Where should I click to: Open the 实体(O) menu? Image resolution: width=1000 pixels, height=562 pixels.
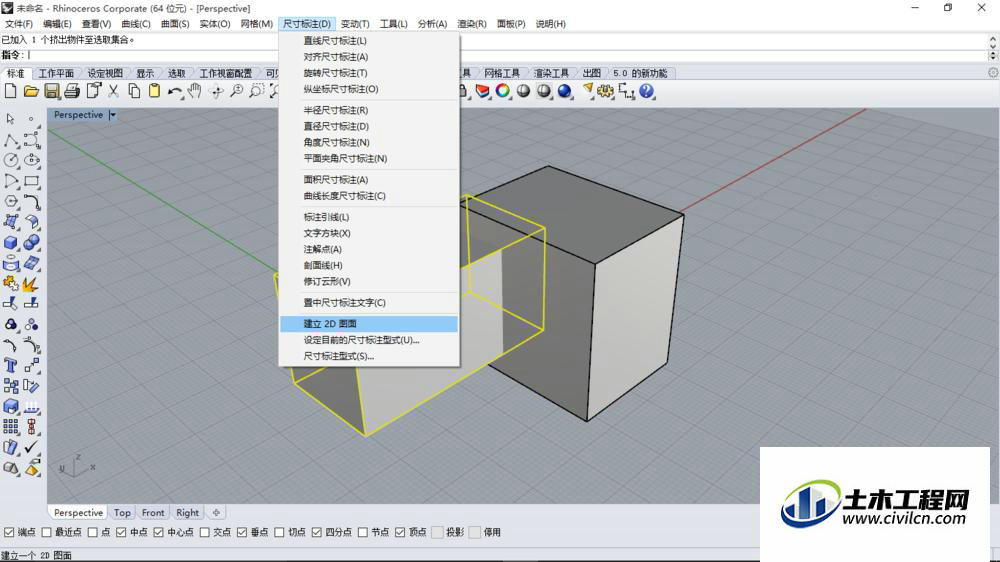tap(215, 24)
